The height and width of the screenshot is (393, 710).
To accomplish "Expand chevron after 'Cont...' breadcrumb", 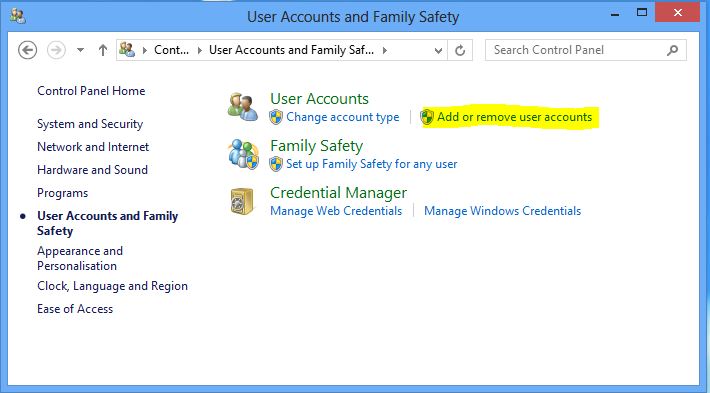I will pyautogui.click(x=200, y=50).
